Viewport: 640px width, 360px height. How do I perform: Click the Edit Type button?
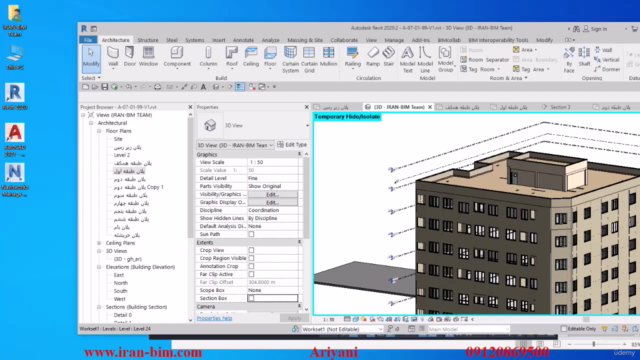pos(292,145)
